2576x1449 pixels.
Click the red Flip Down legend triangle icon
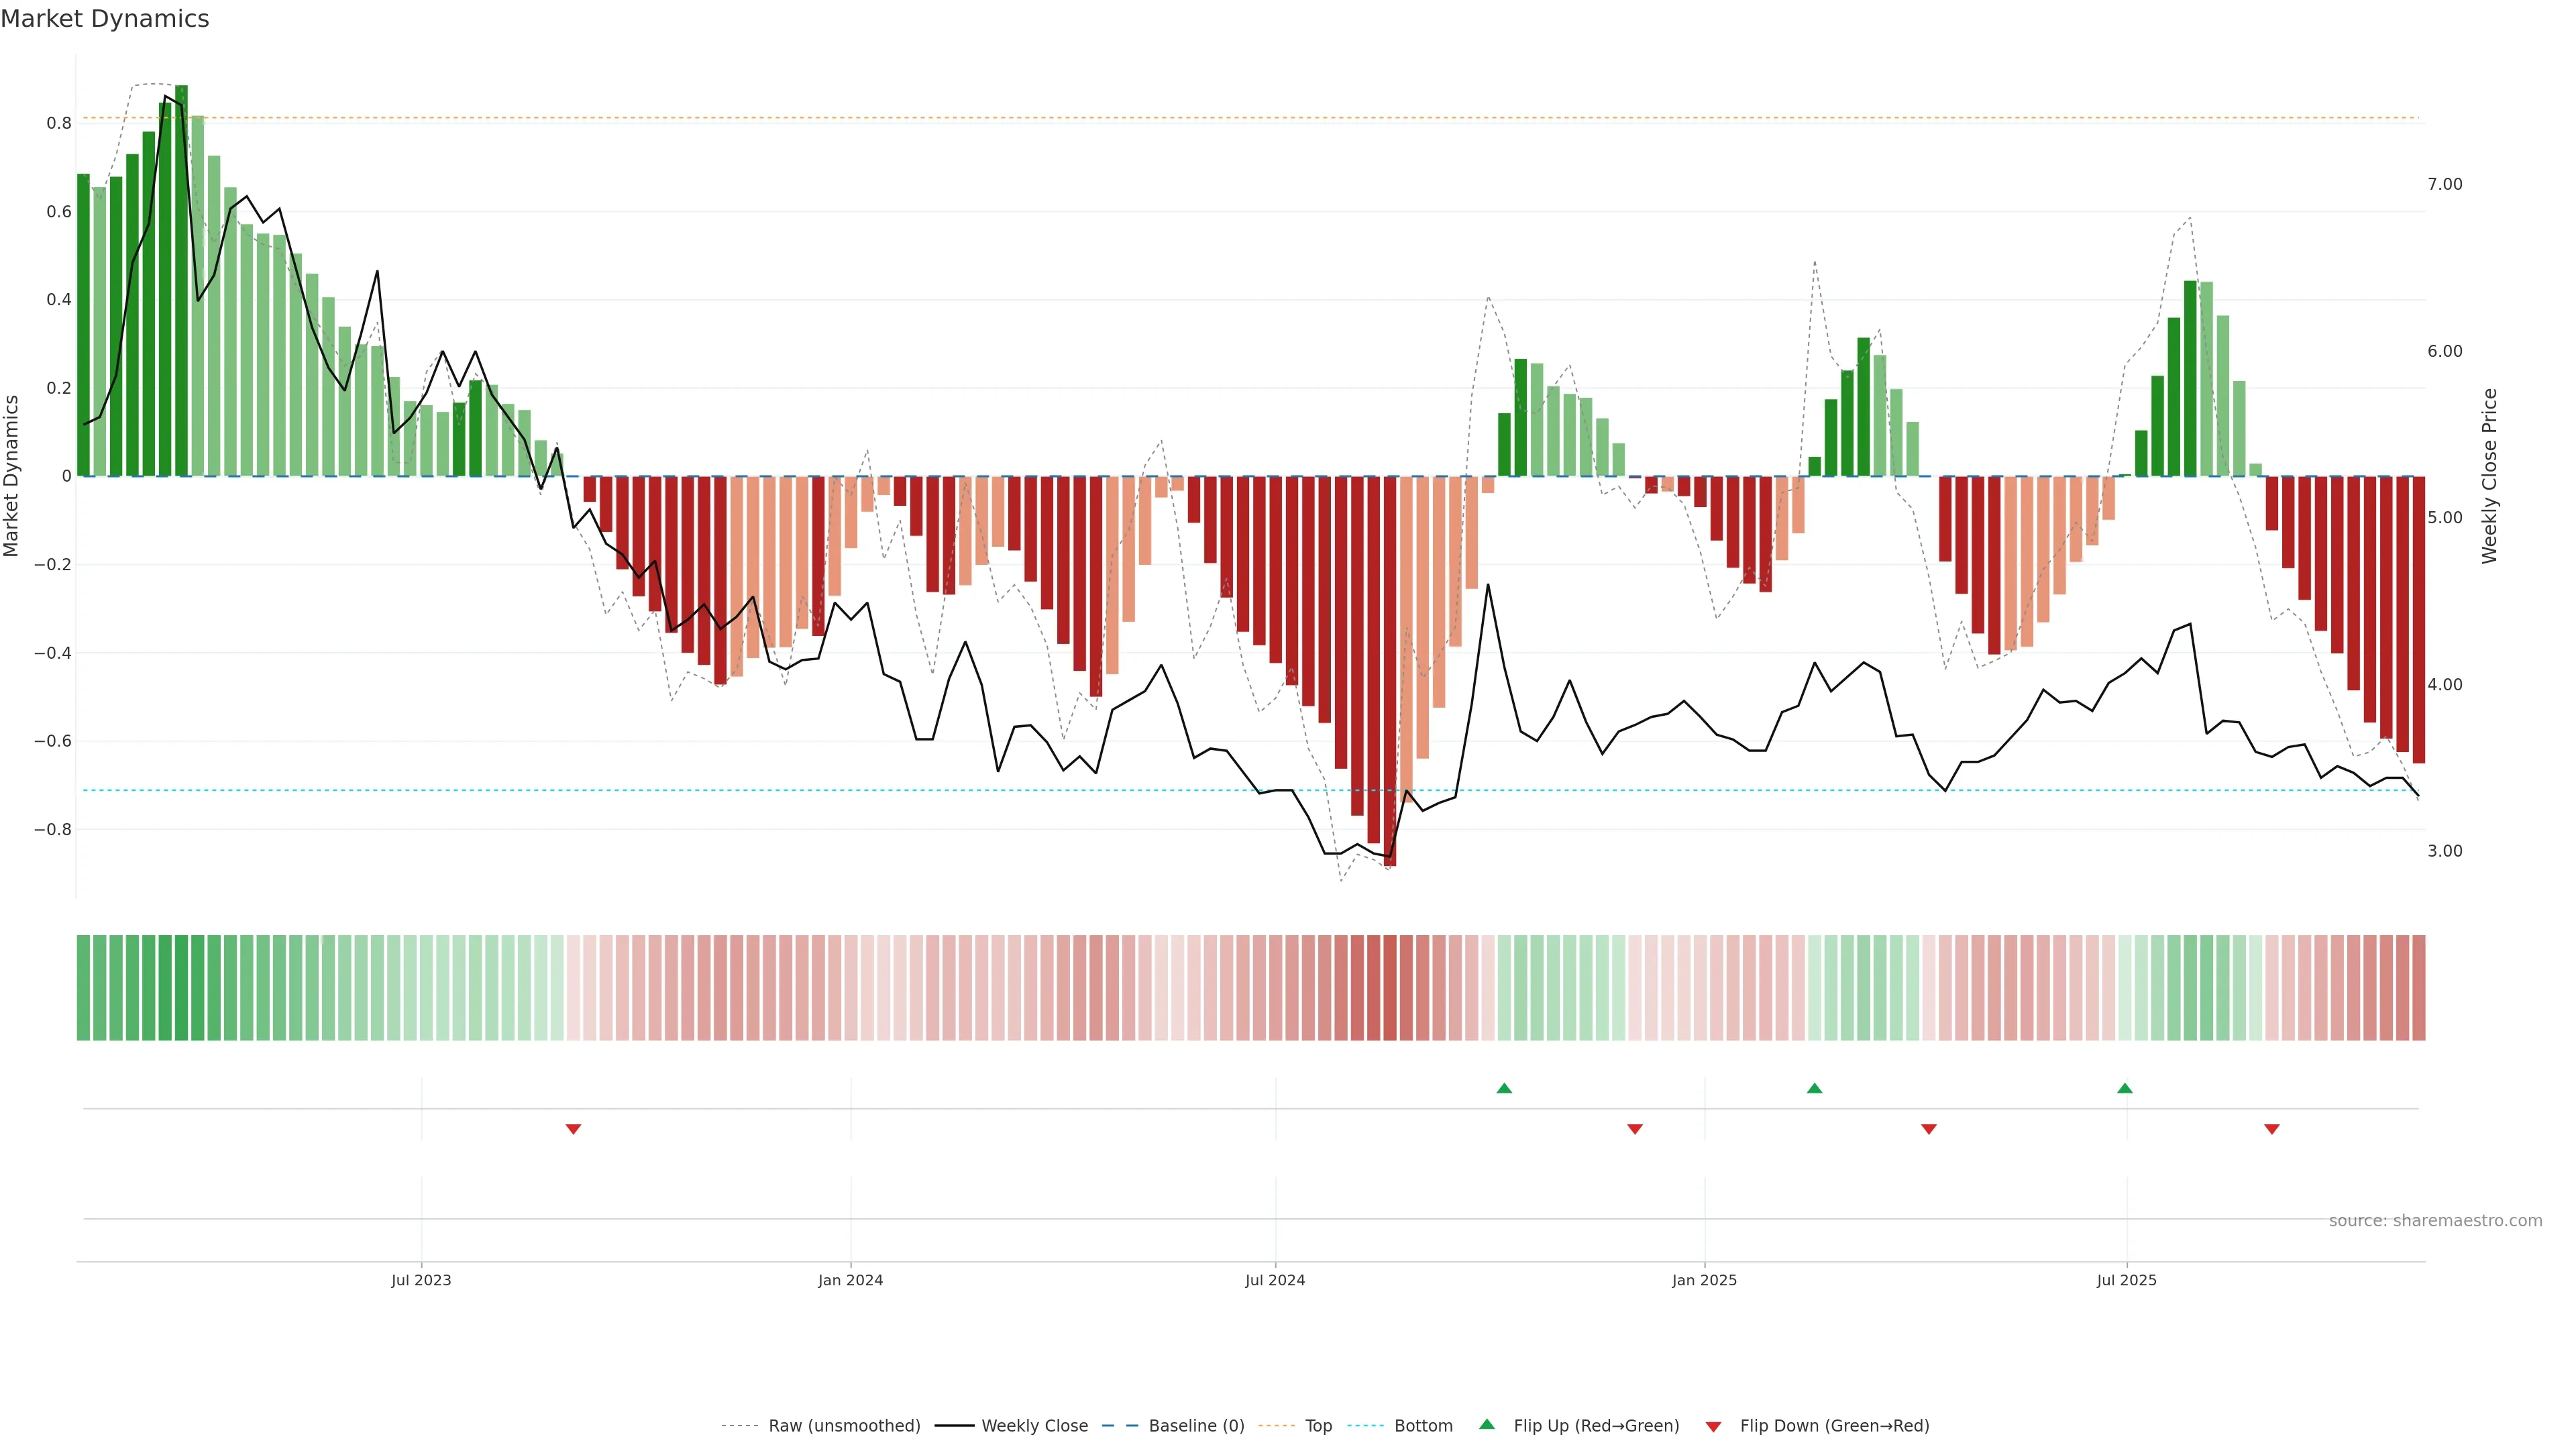[x=1713, y=1427]
